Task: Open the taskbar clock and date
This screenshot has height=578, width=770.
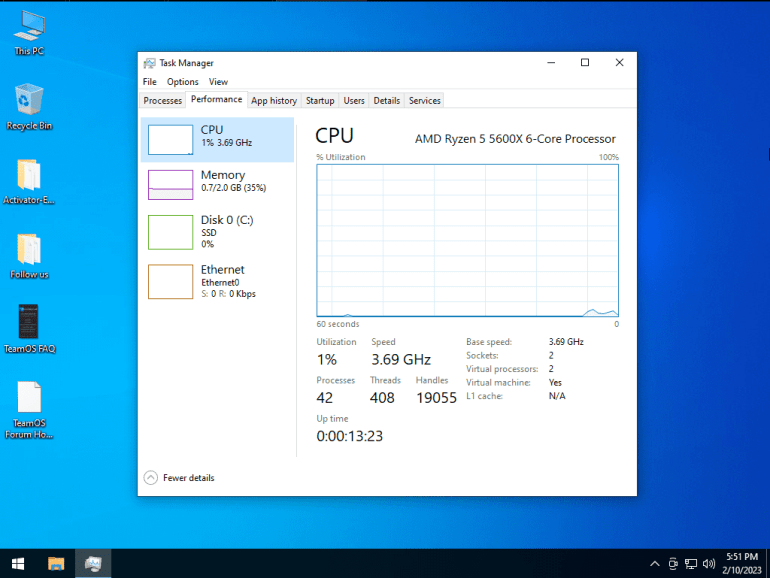Action: pyautogui.click(x=742, y=564)
